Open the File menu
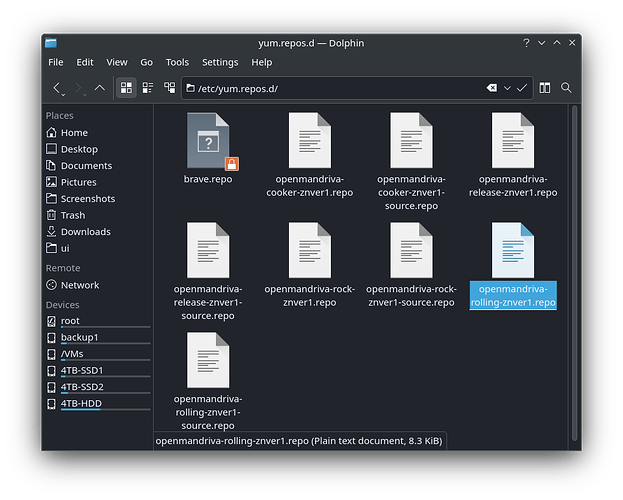The width and height of the screenshot is (623, 500). [56, 62]
